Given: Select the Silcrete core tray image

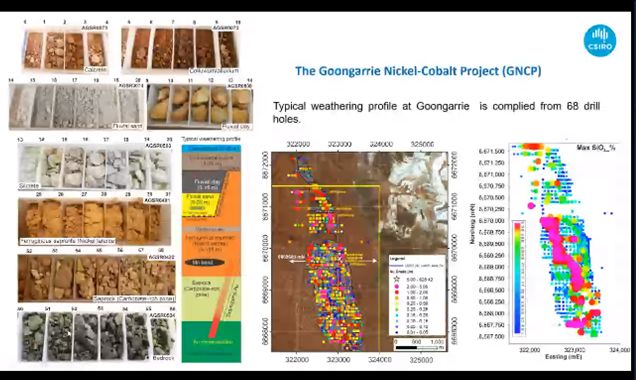Looking at the screenshot, I should tap(95, 165).
